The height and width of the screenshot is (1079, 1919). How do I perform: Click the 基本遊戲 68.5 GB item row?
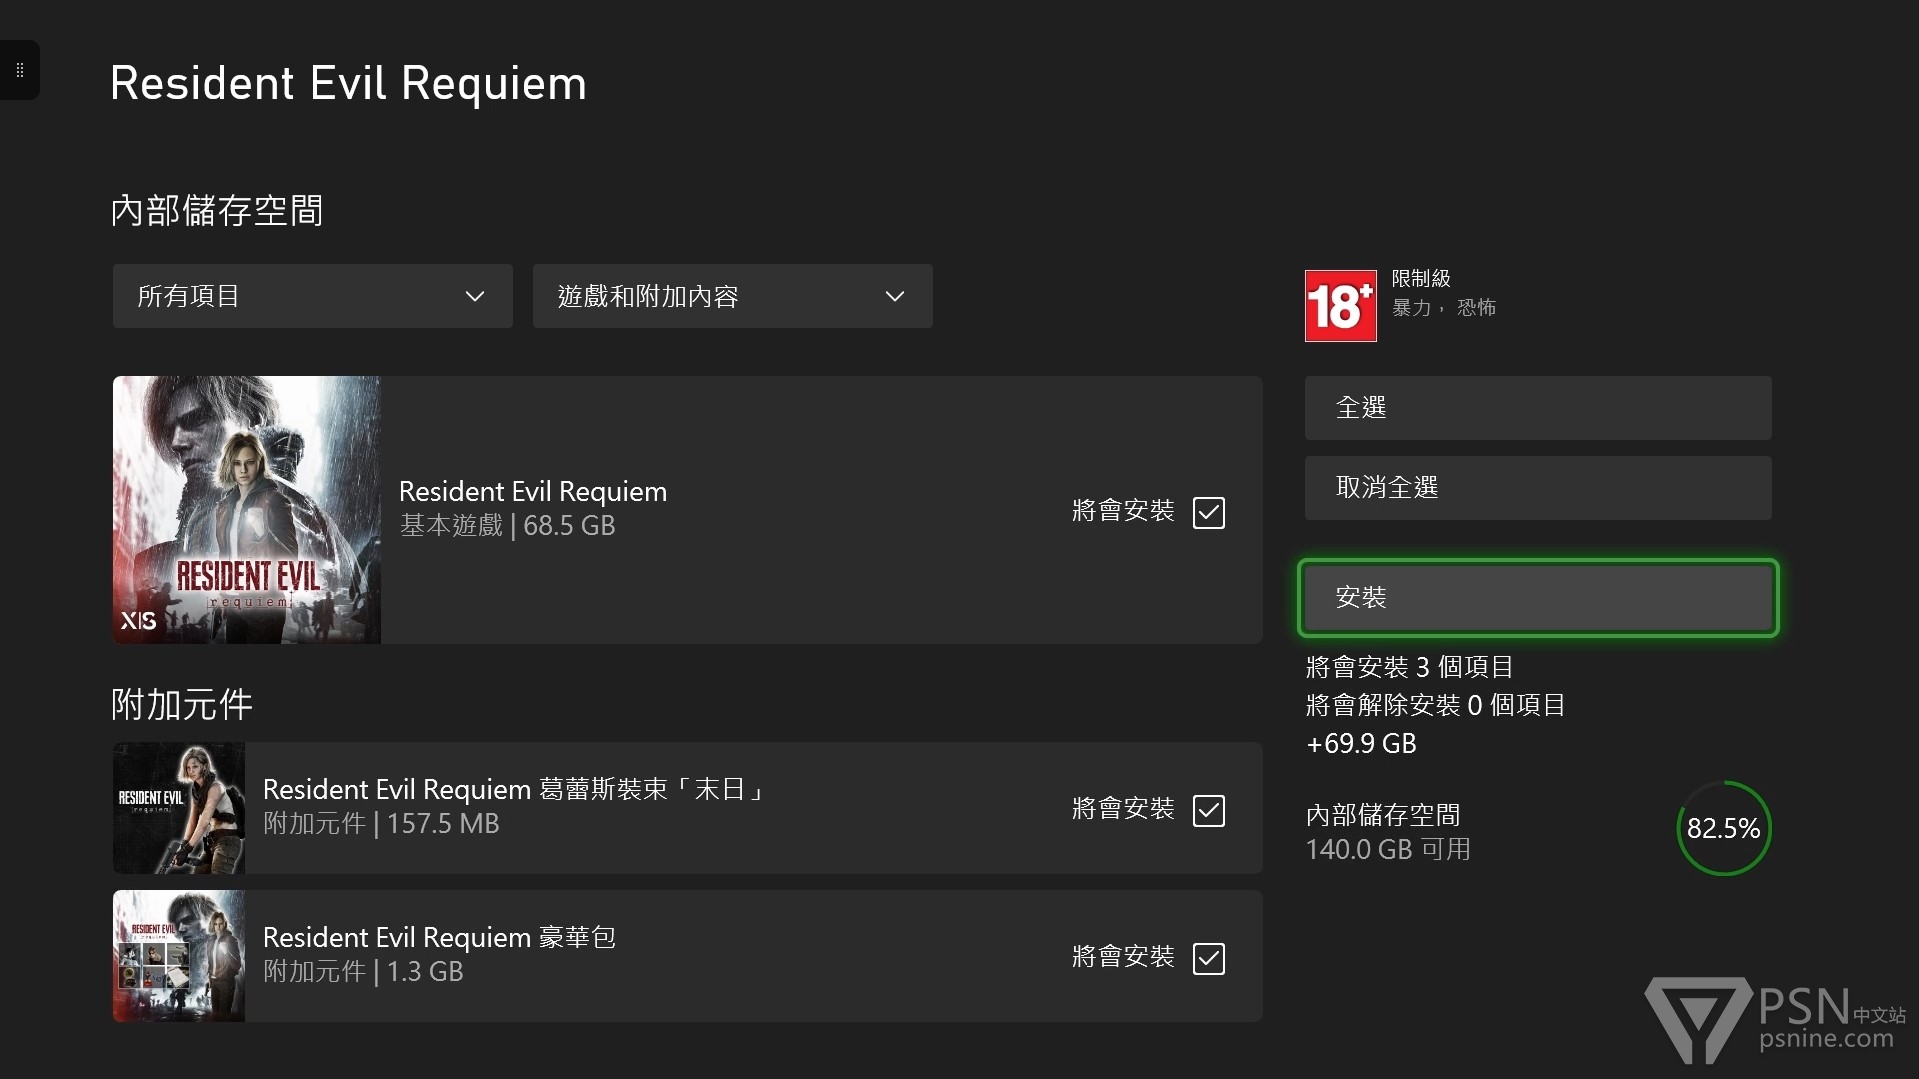700,509
